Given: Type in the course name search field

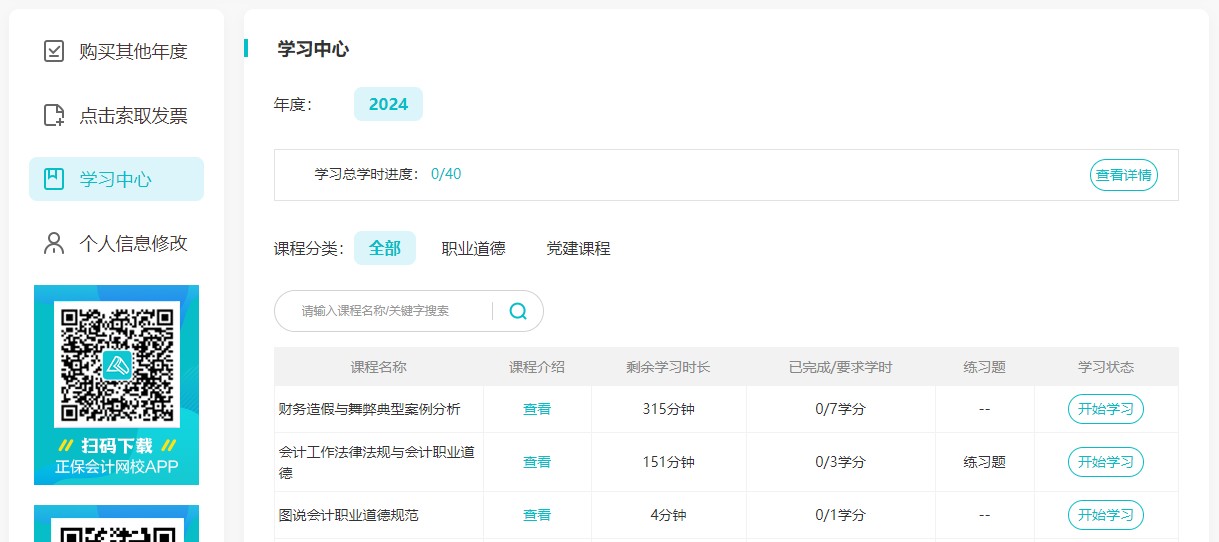Looking at the screenshot, I should pyautogui.click(x=390, y=311).
